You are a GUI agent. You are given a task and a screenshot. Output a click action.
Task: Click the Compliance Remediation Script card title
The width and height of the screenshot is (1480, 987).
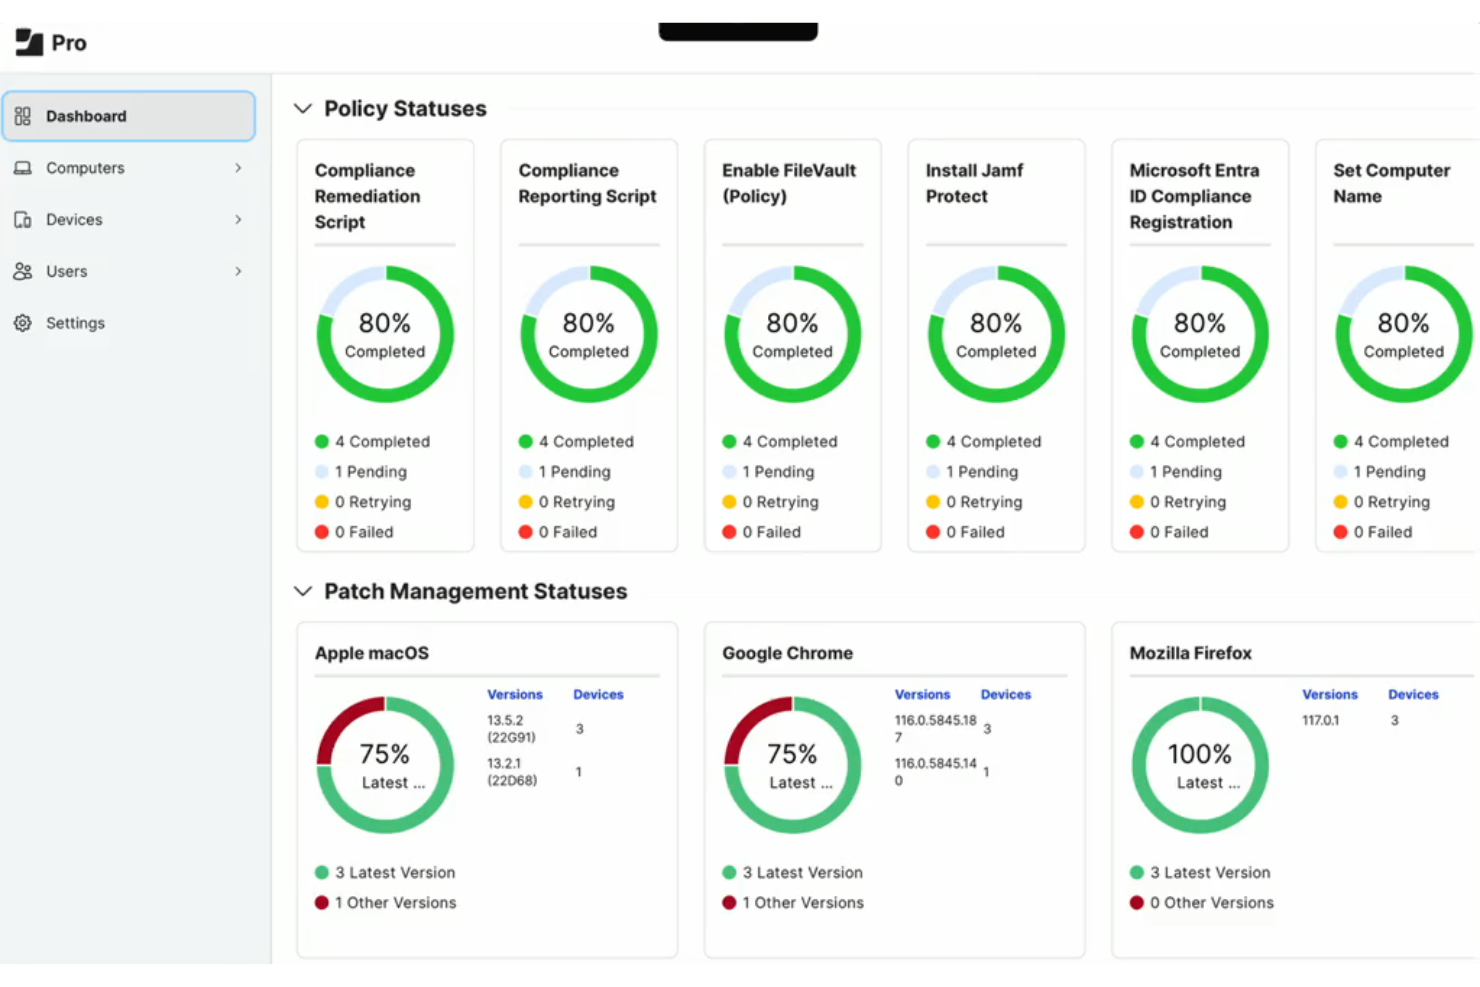click(x=367, y=196)
